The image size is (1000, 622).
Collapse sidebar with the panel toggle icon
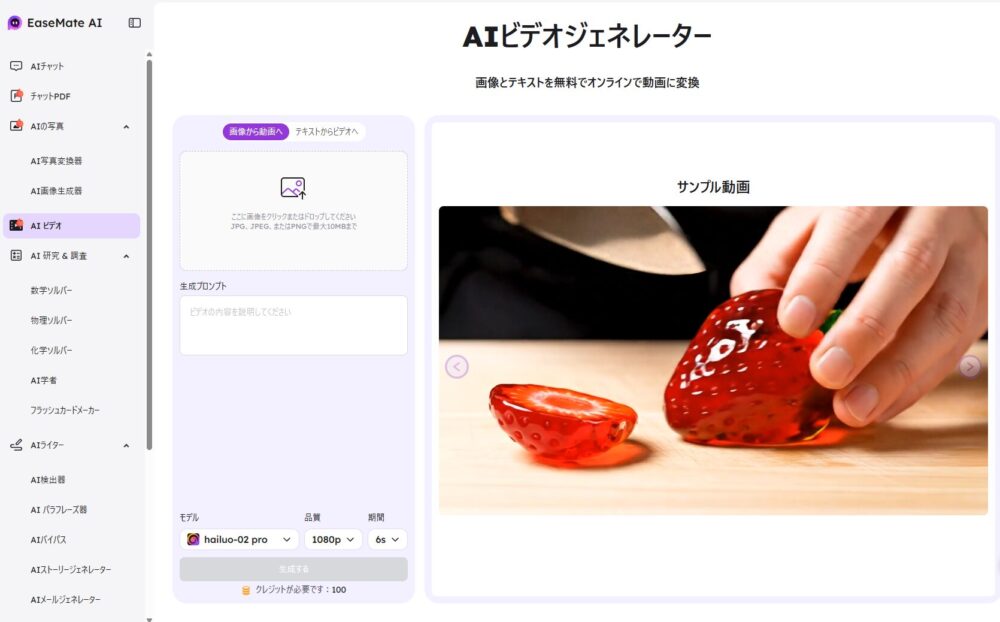[x=135, y=23]
